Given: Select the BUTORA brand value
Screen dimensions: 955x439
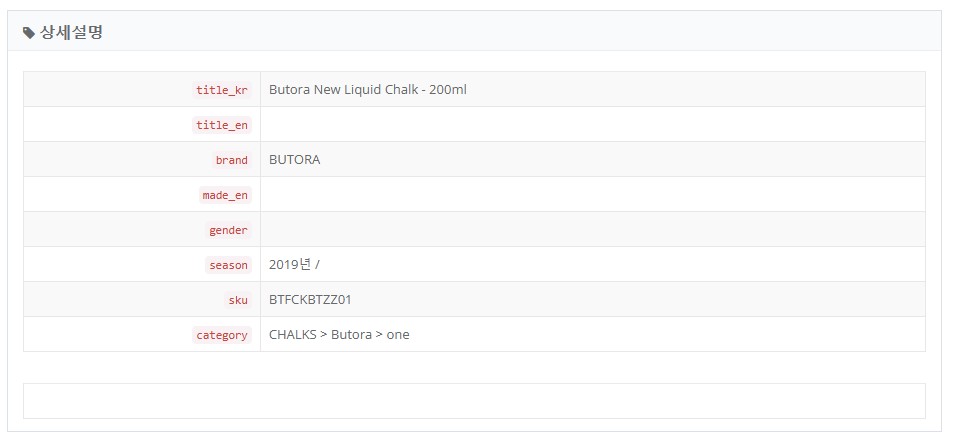Looking at the screenshot, I should (x=295, y=160).
